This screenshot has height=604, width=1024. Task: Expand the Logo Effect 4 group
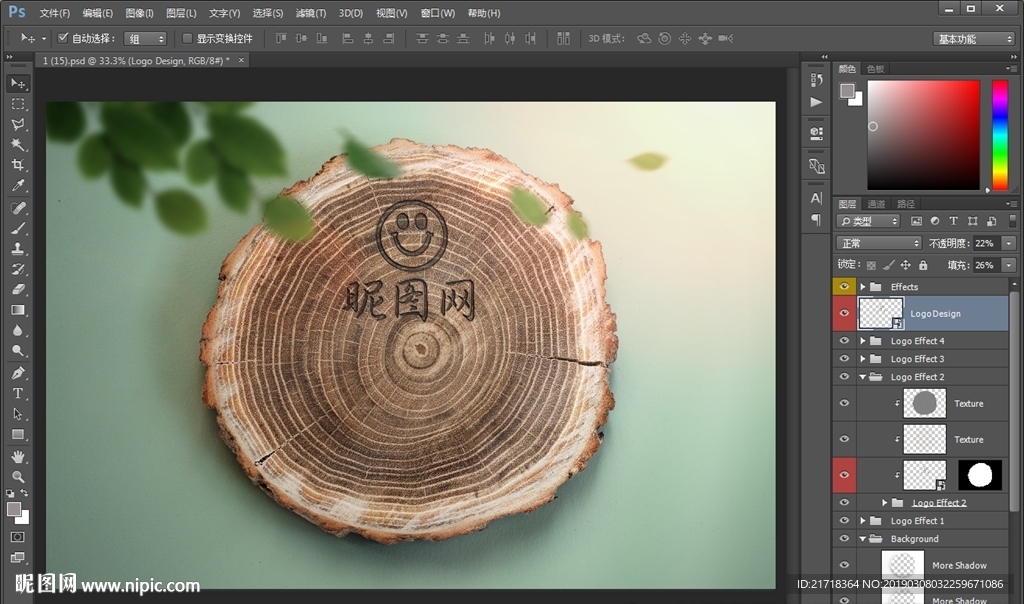tap(863, 341)
